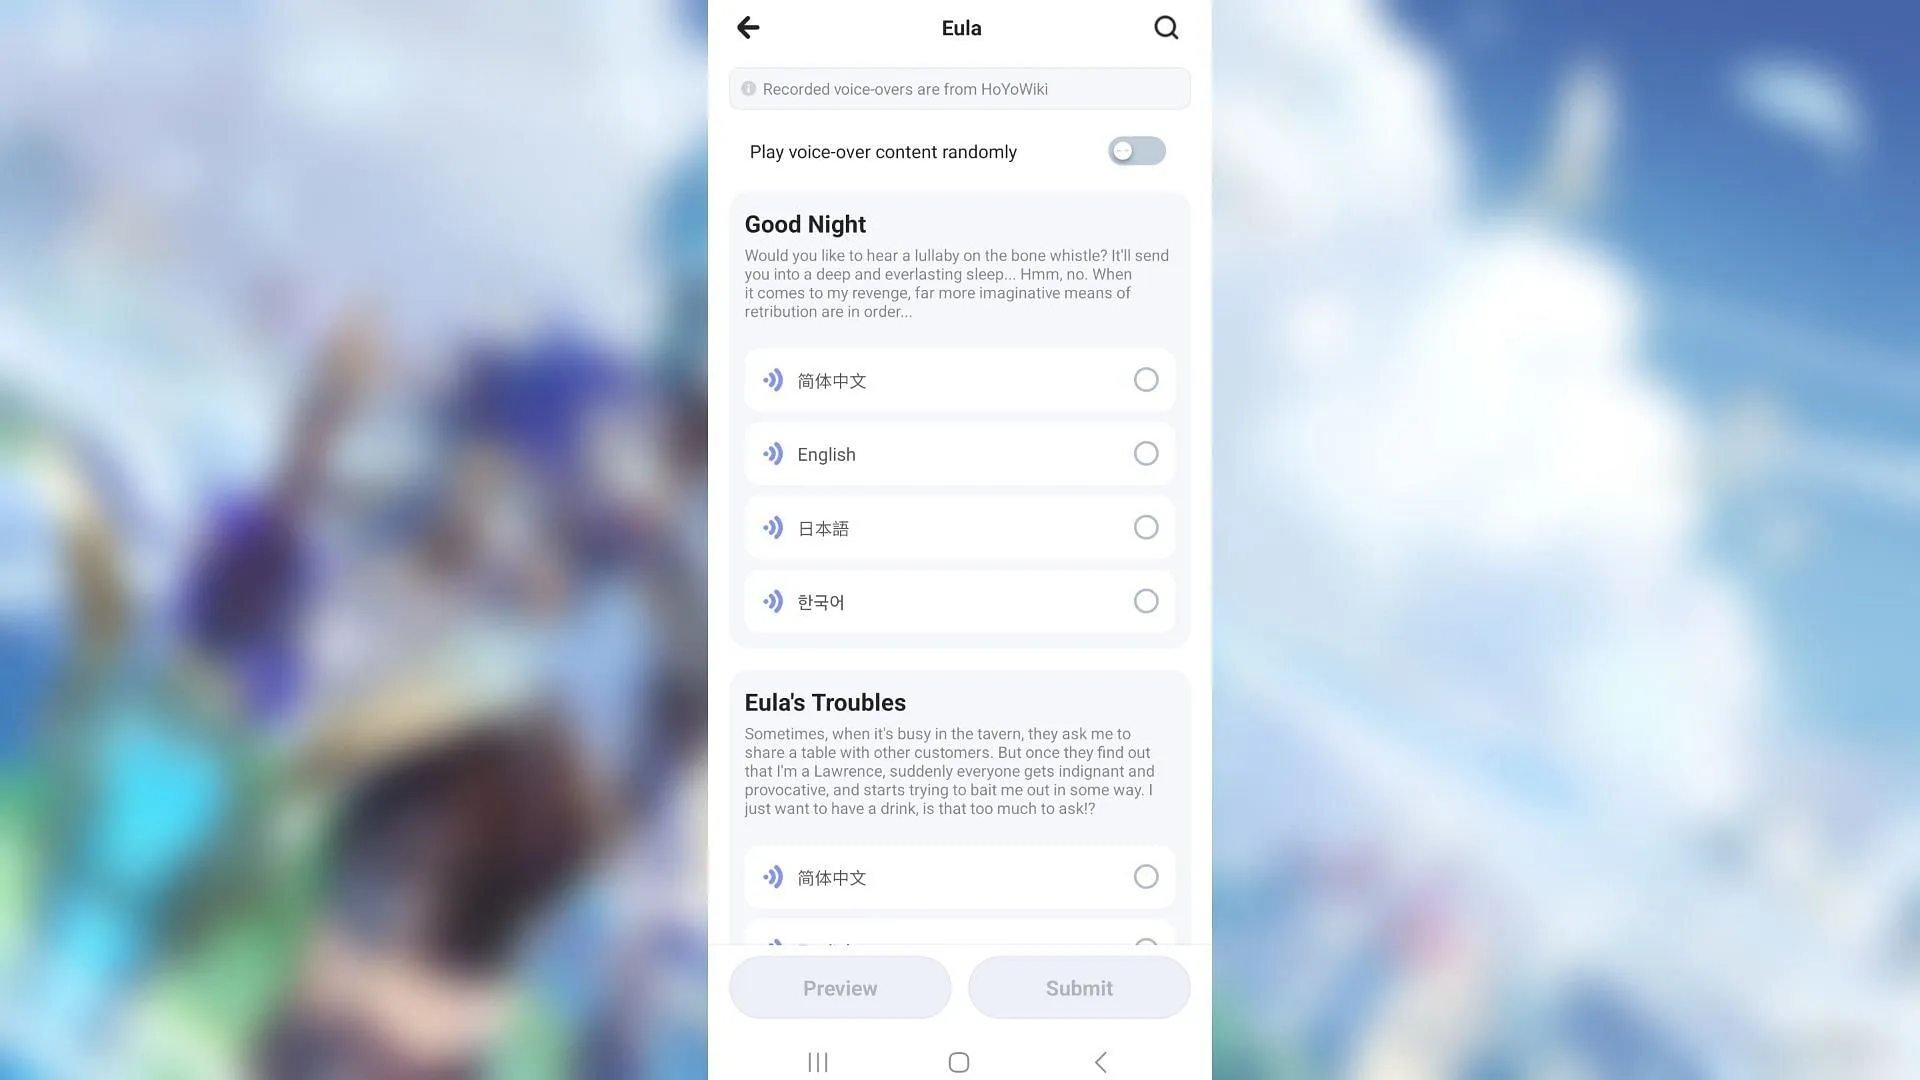Expand the Eula's Troubles section voiceovers

tap(824, 702)
